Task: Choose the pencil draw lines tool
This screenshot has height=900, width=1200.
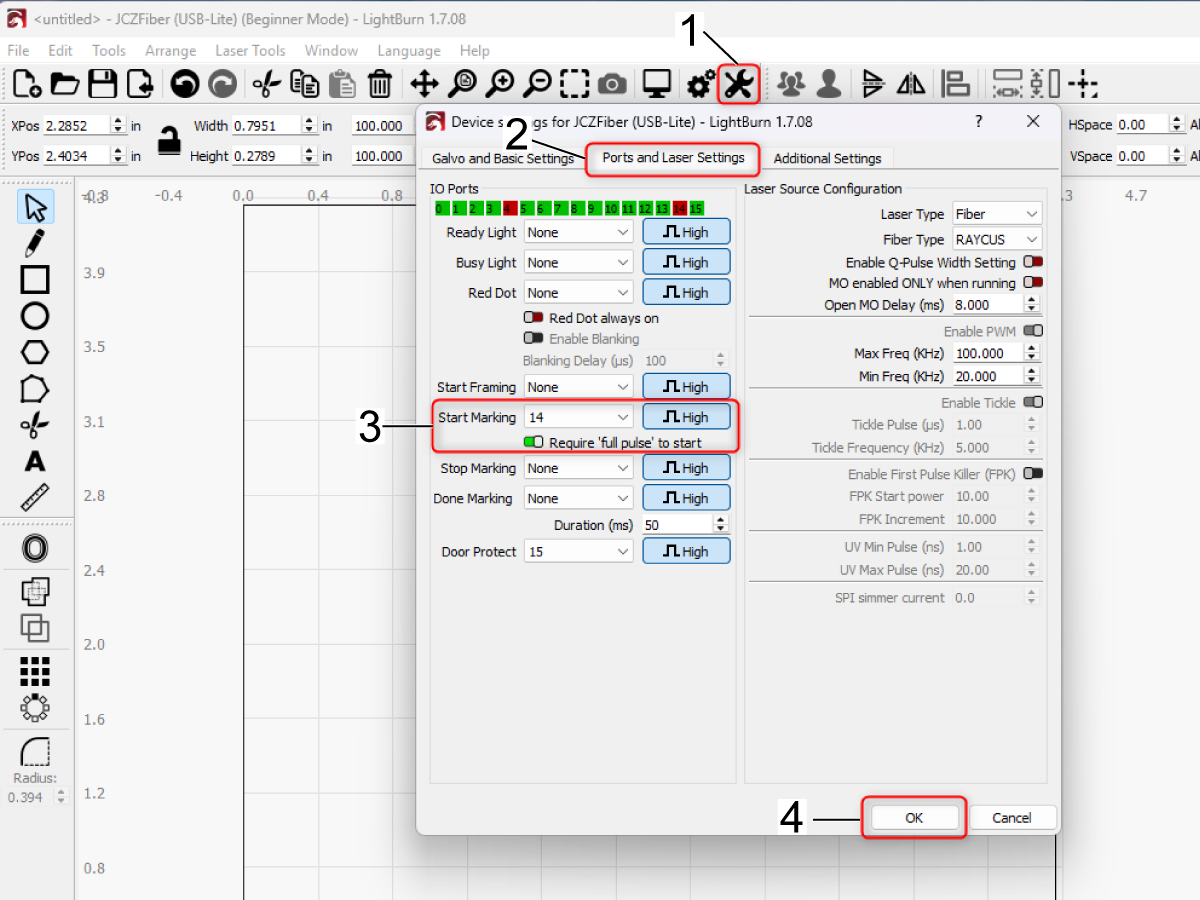Action: click(x=35, y=243)
